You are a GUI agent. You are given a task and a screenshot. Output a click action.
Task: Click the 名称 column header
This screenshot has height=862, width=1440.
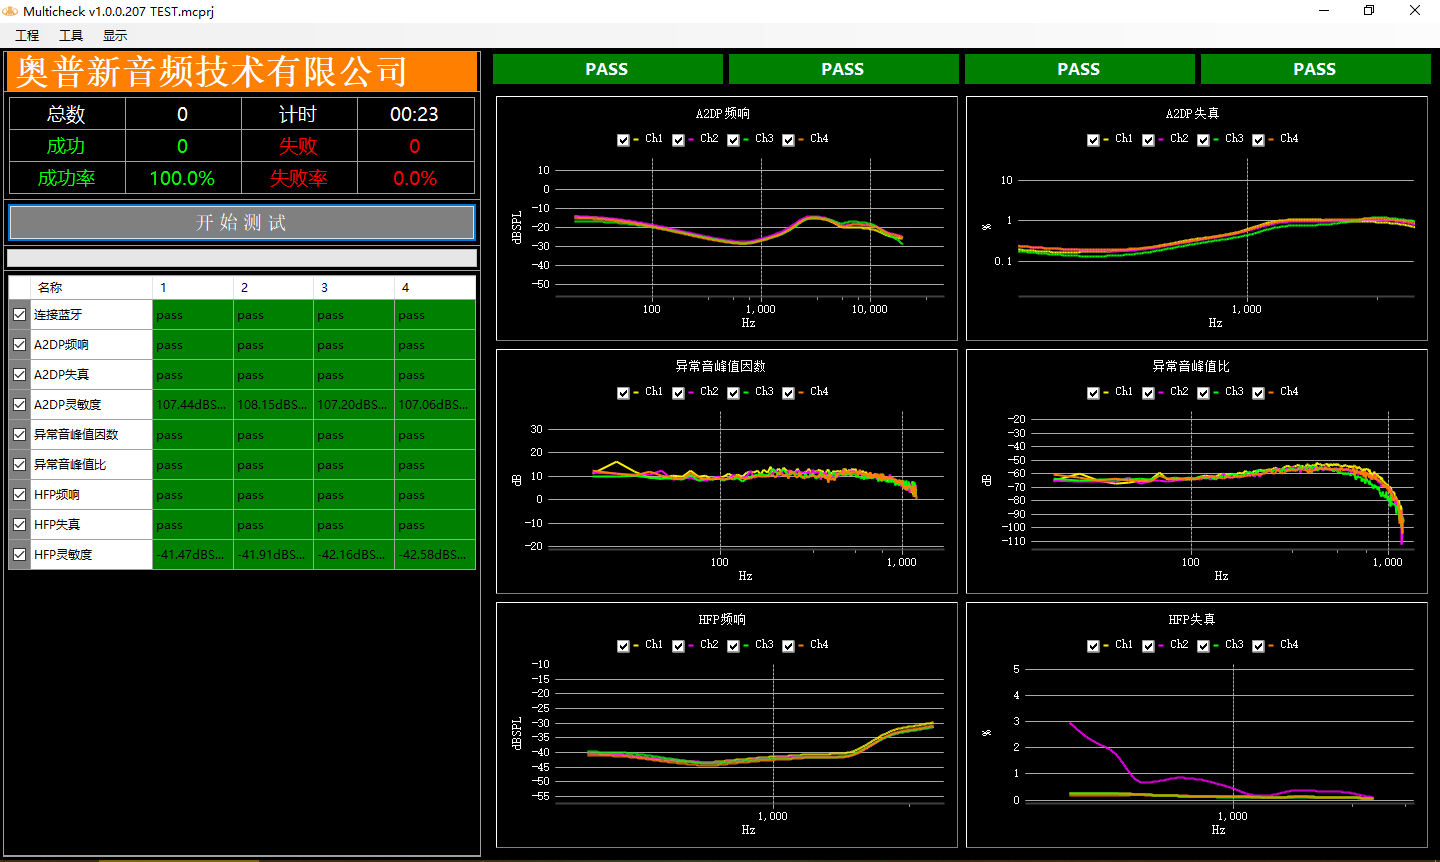[91, 287]
